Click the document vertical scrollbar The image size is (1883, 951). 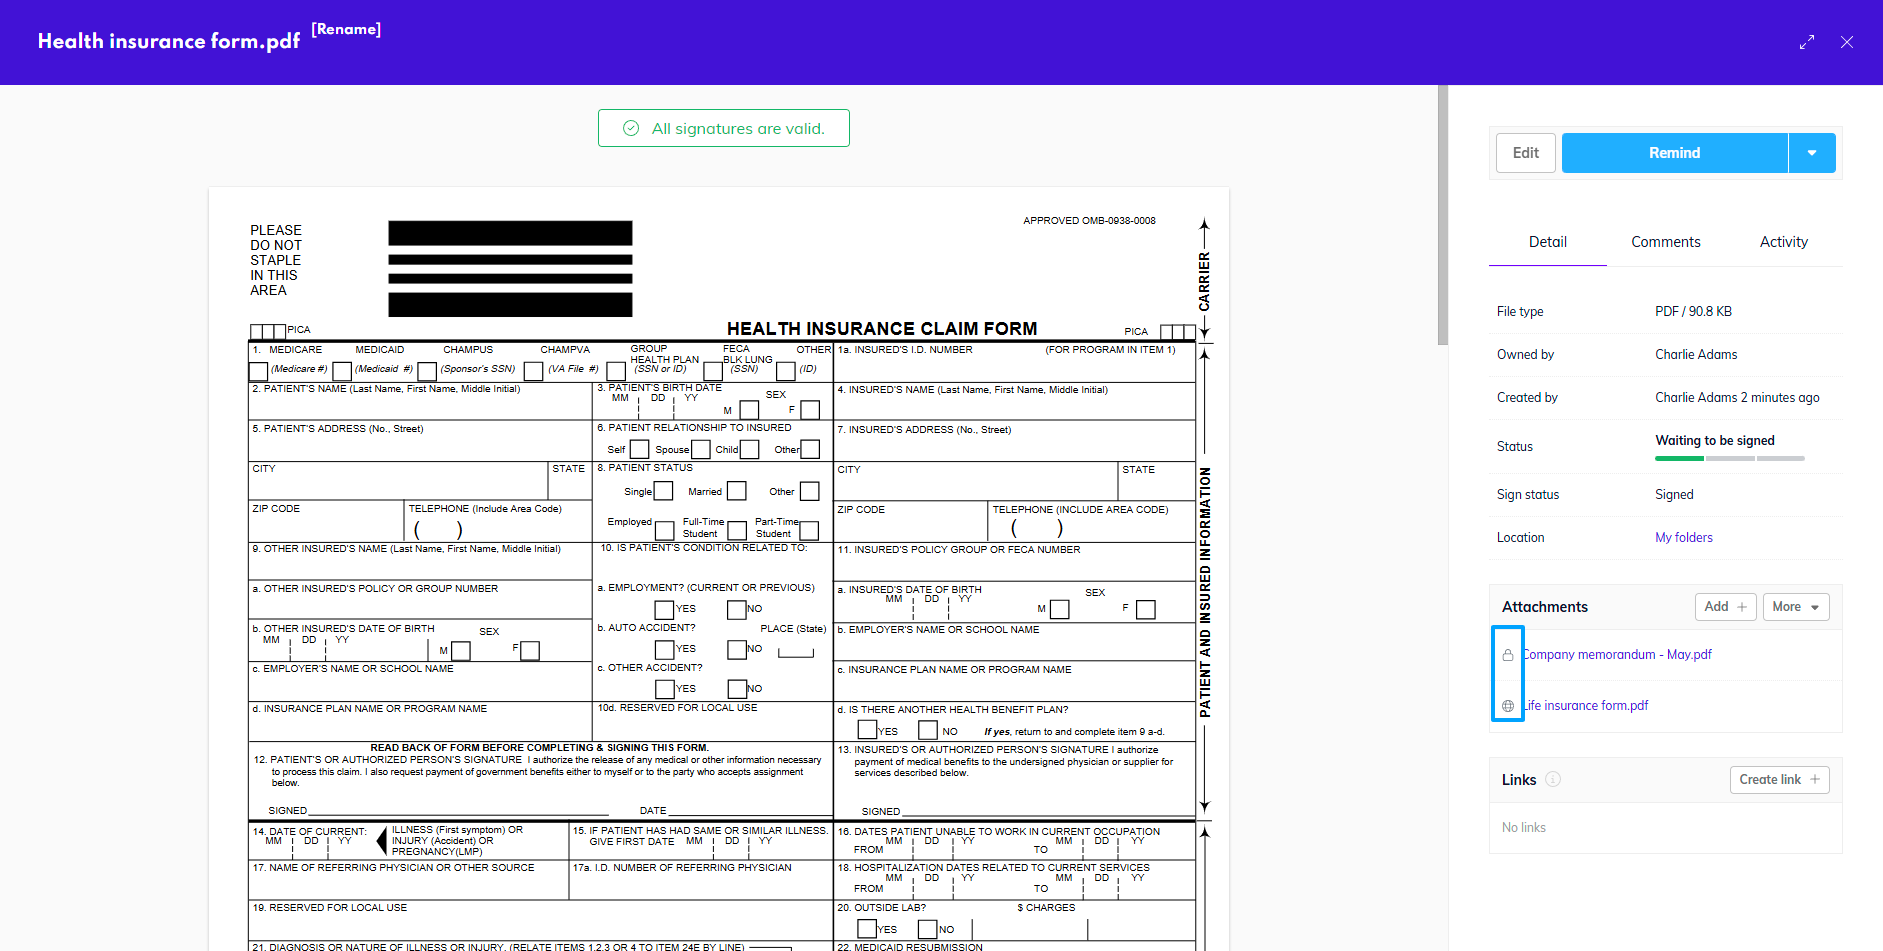pos(1442,215)
